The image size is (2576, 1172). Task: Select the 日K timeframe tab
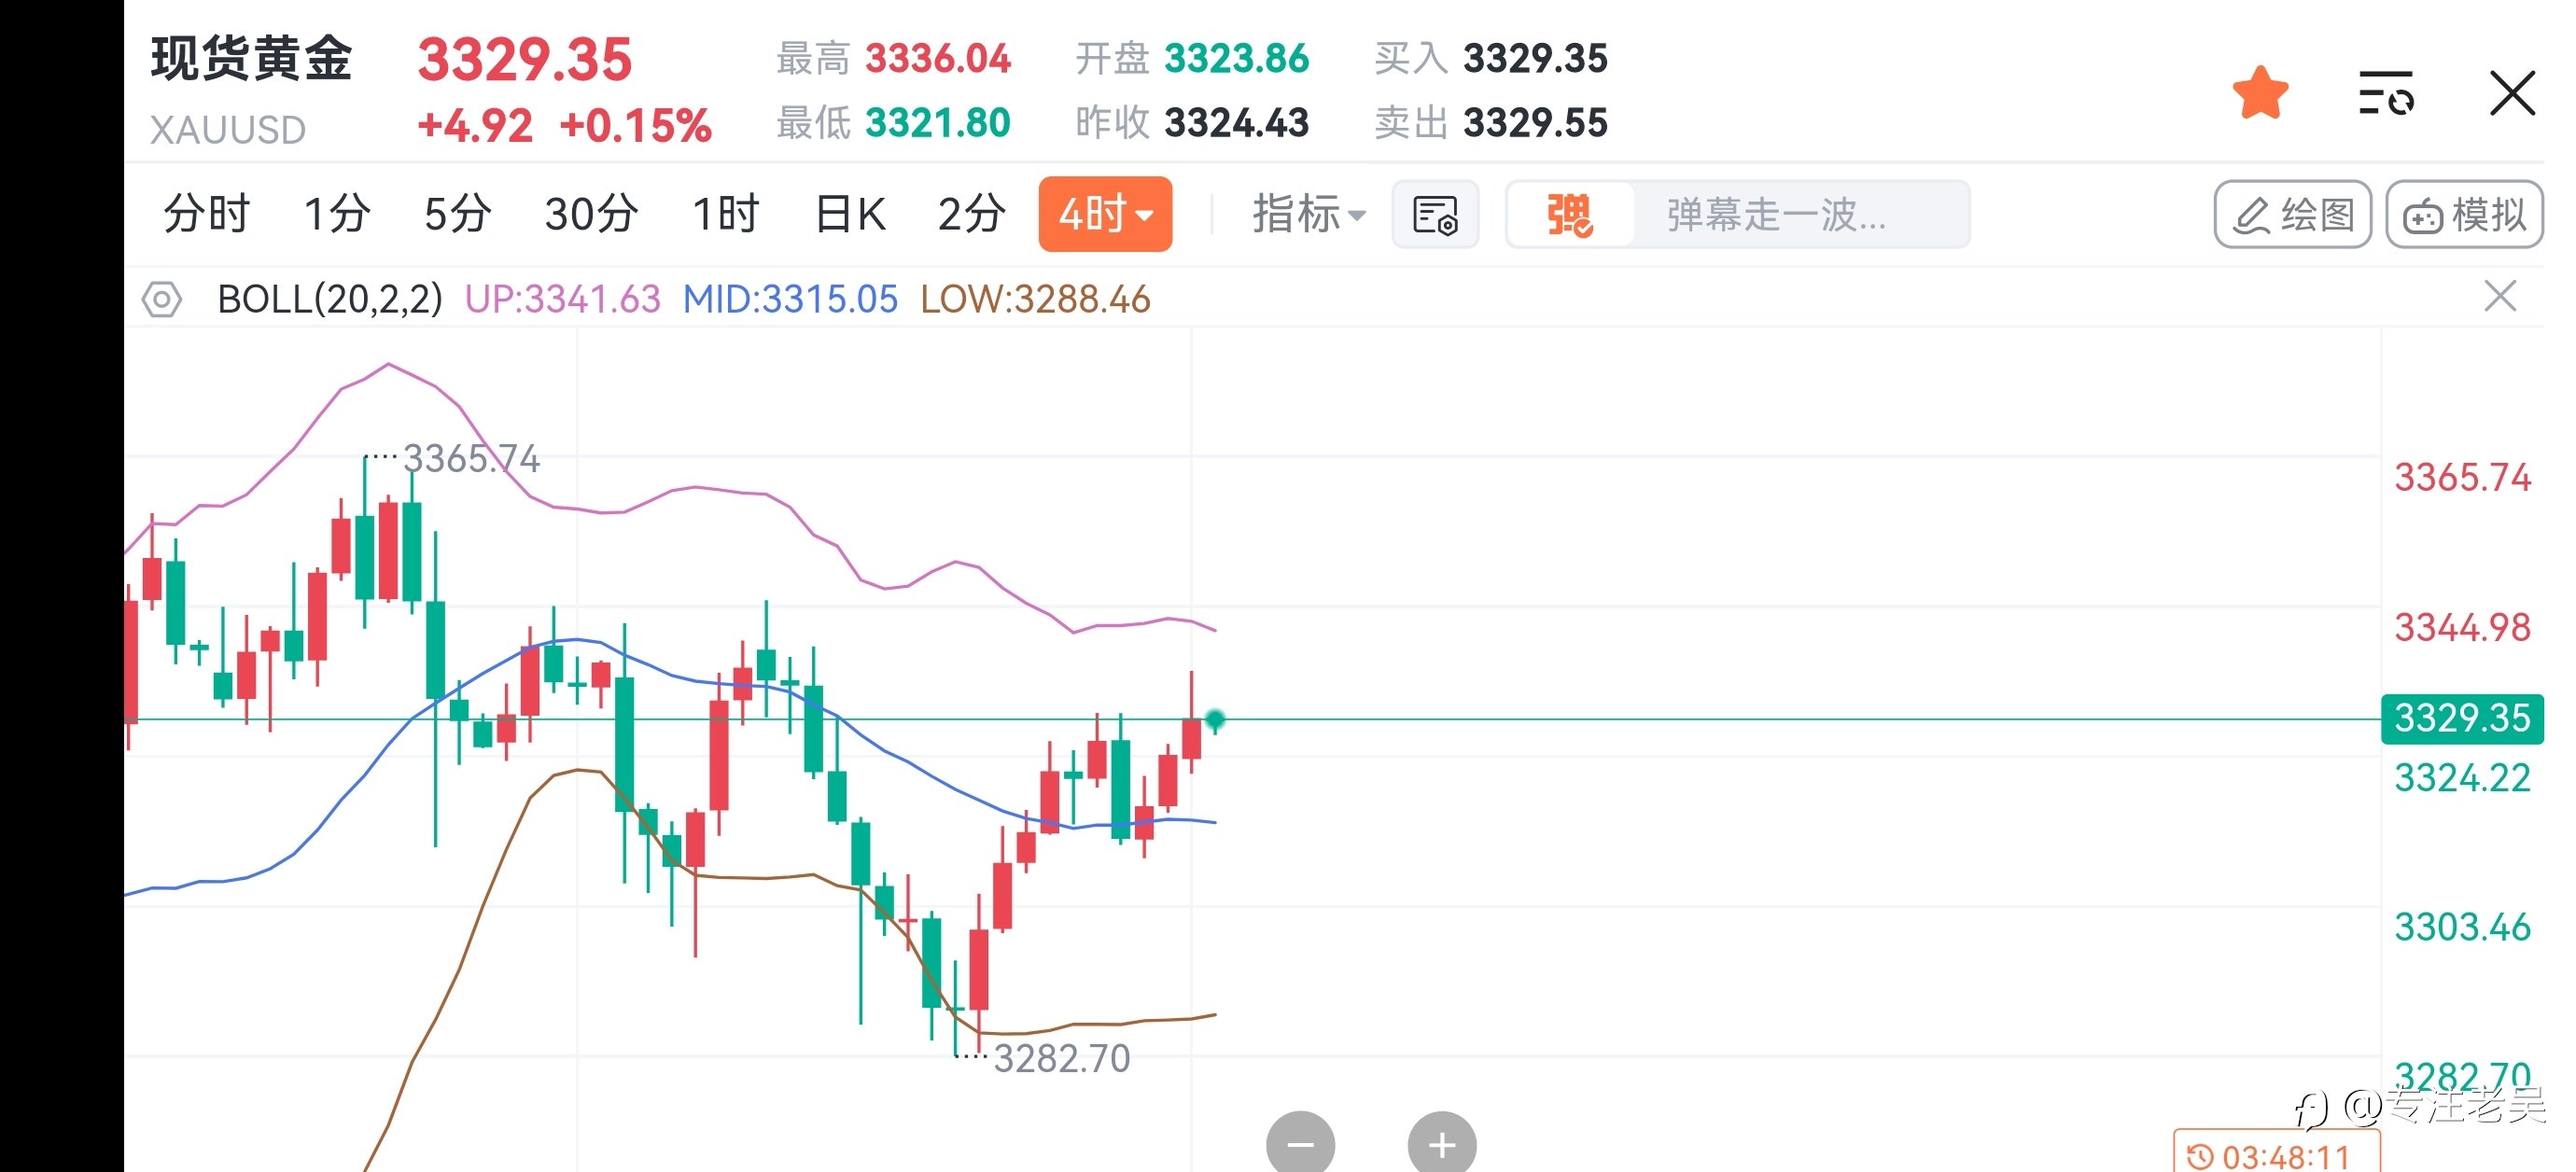click(x=850, y=214)
